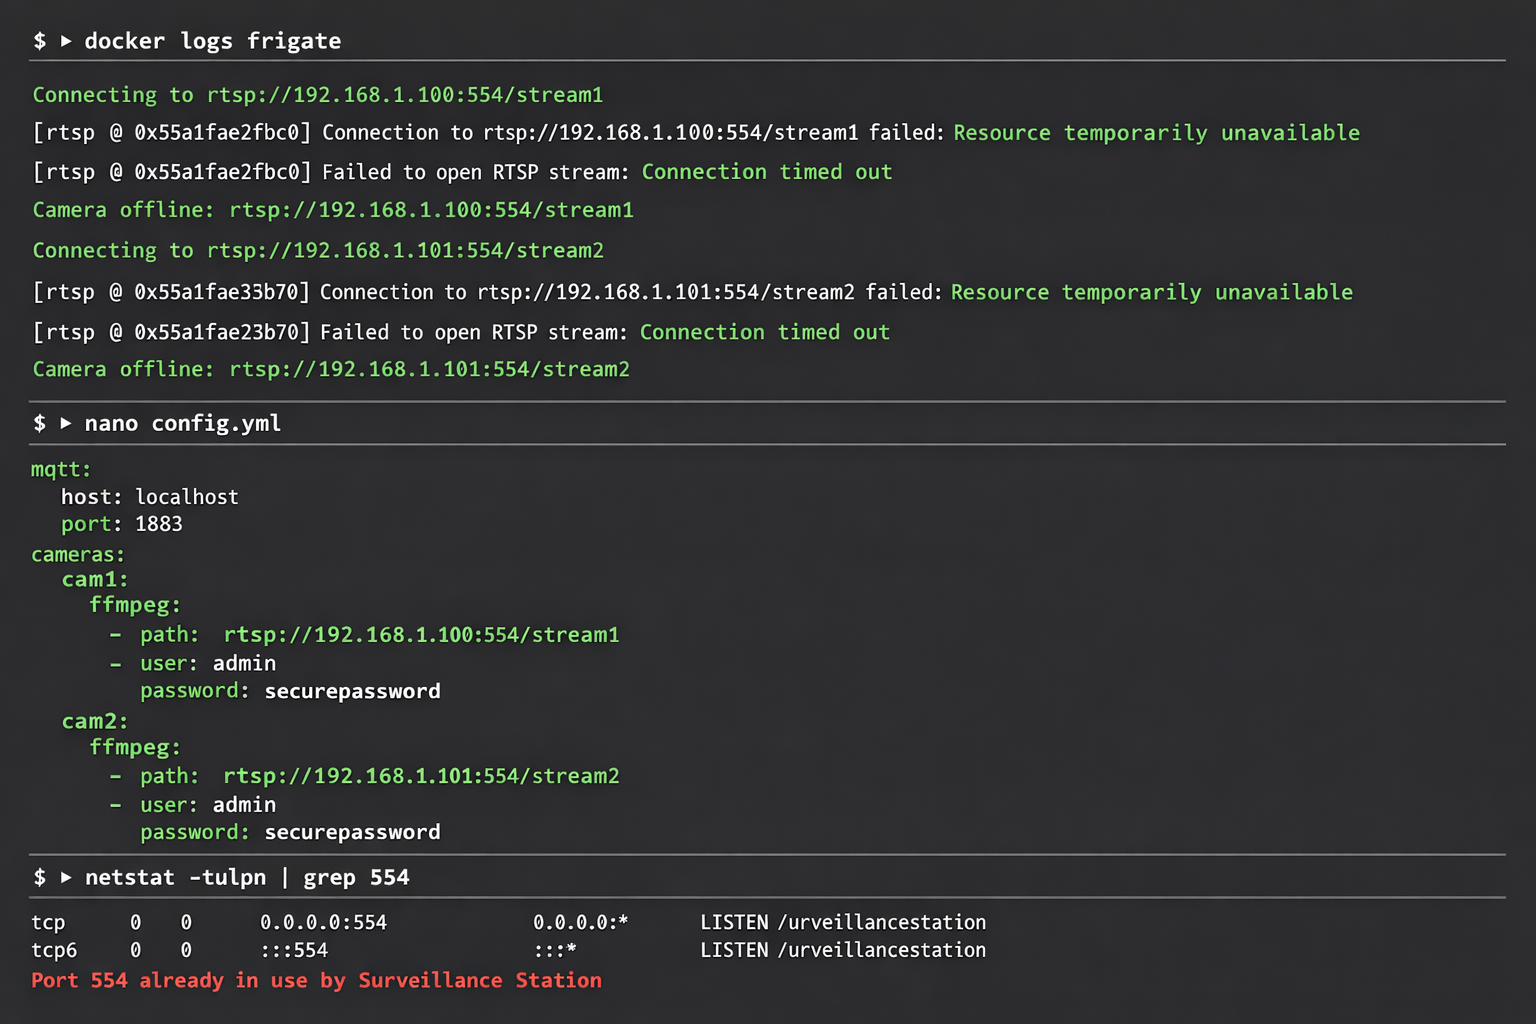The width and height of the screenshot is (1536, 1024).
Task: Click the prompt arrow beside the netstat command
Action: [x=65, y=877]
